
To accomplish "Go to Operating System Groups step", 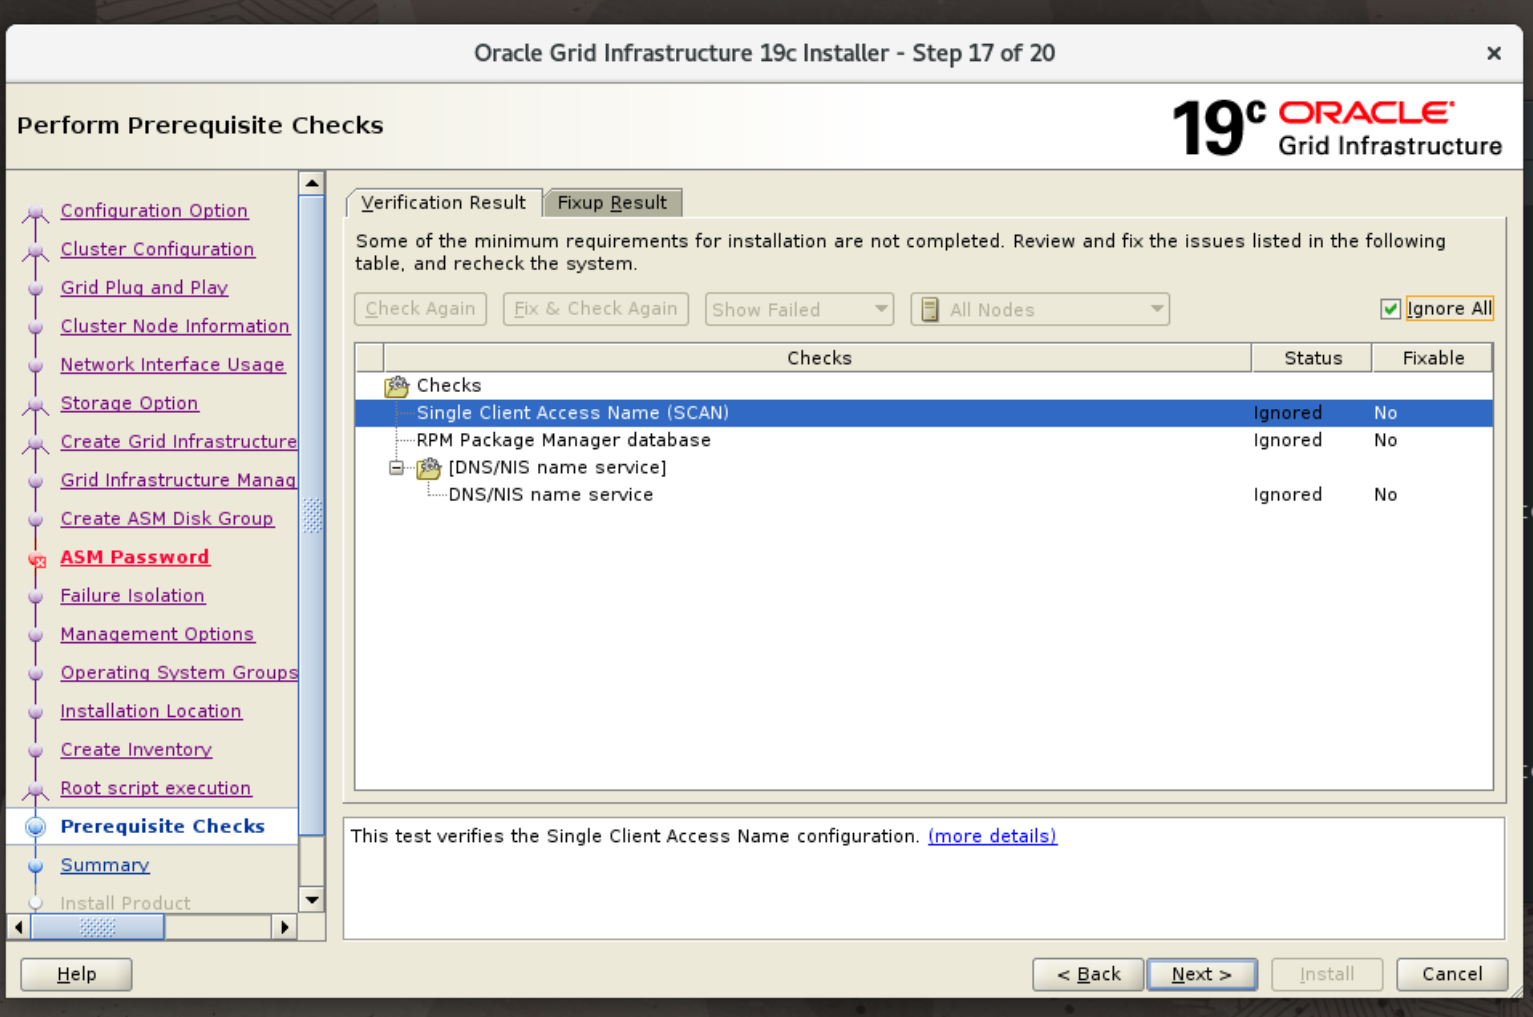I will [179, 673].
